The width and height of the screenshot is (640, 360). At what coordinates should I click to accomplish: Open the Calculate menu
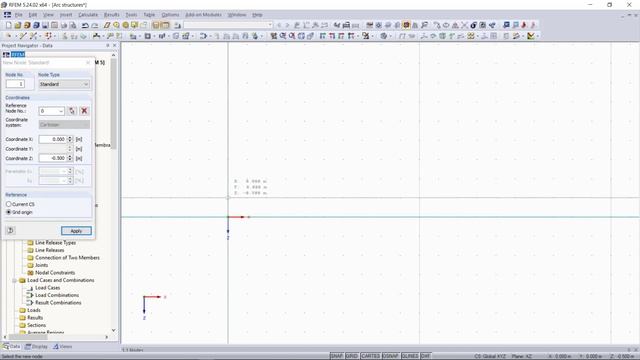(88, 15)
